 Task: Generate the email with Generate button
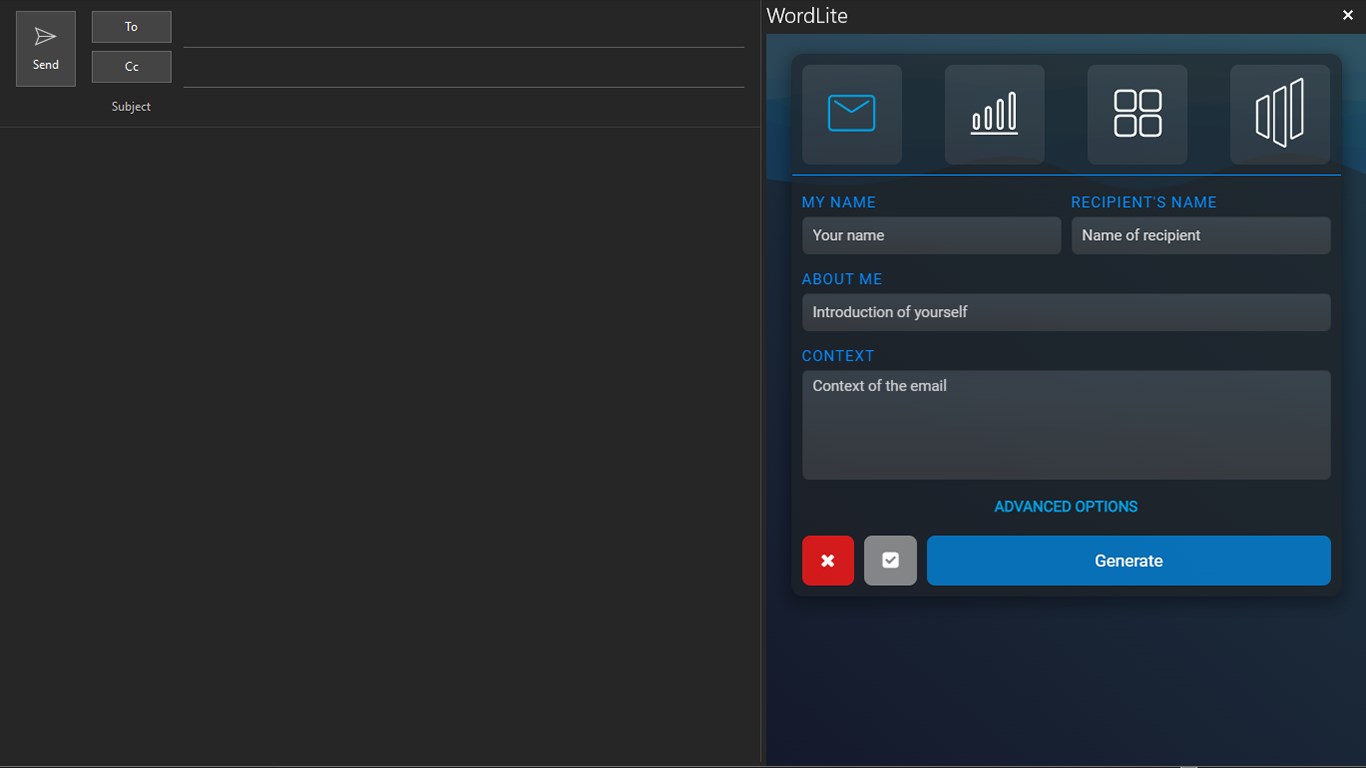tap(1129, 561)
